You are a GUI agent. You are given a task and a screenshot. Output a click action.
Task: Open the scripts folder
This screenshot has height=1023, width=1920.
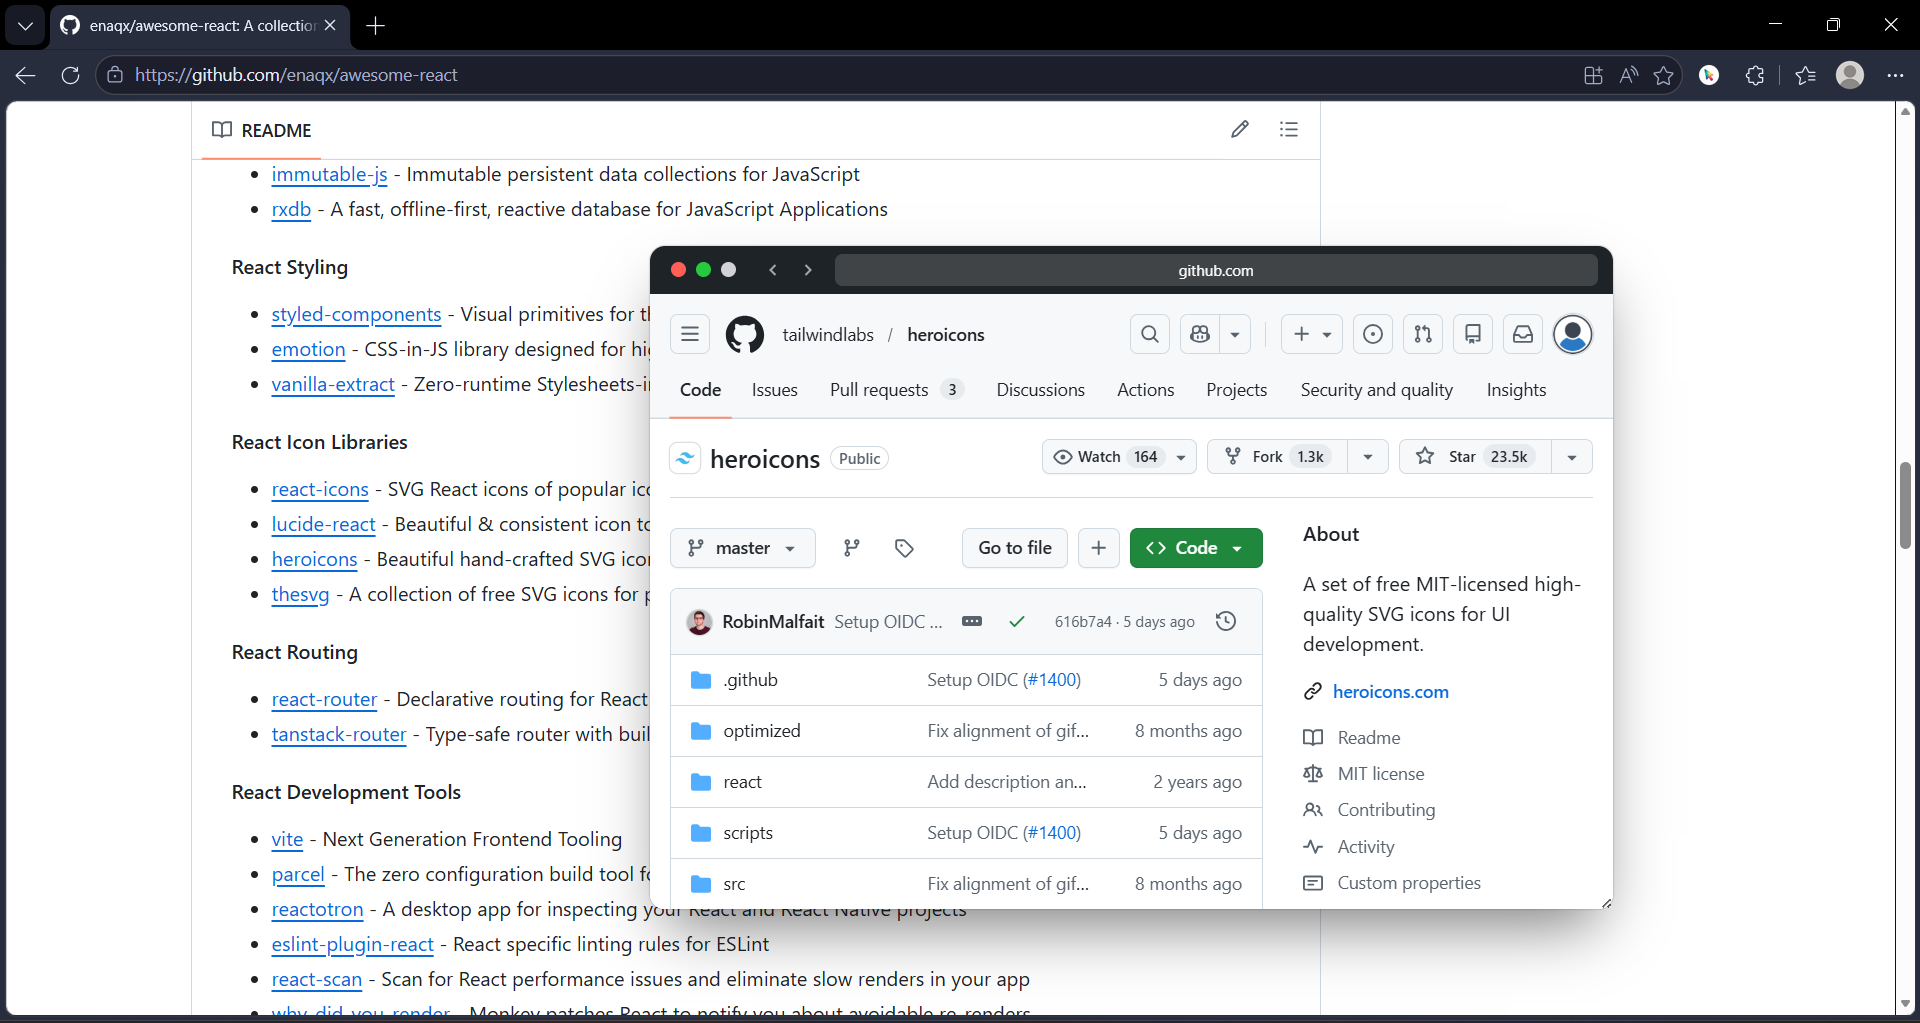click(748, 833)
